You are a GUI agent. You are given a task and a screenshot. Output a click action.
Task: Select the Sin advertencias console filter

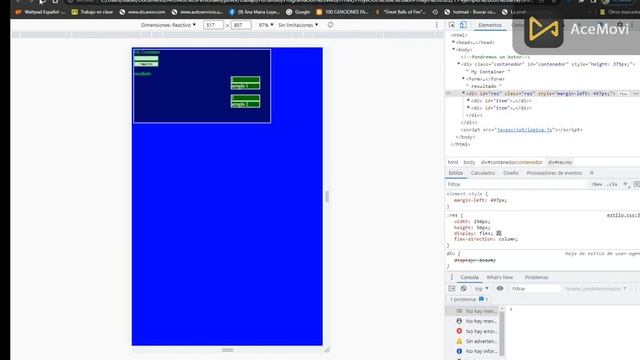pos(476,341)
